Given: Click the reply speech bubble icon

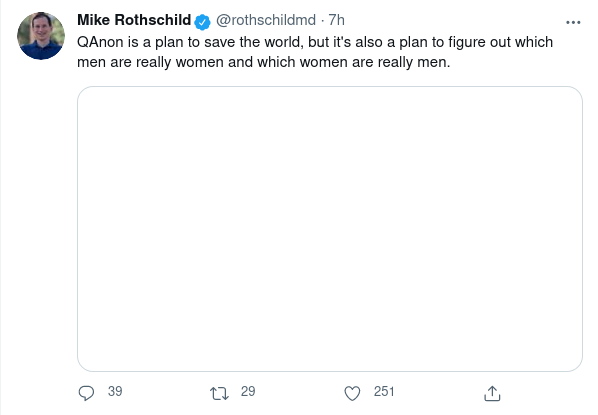Looking at the screenshot, I should click(x=86, y=393).
